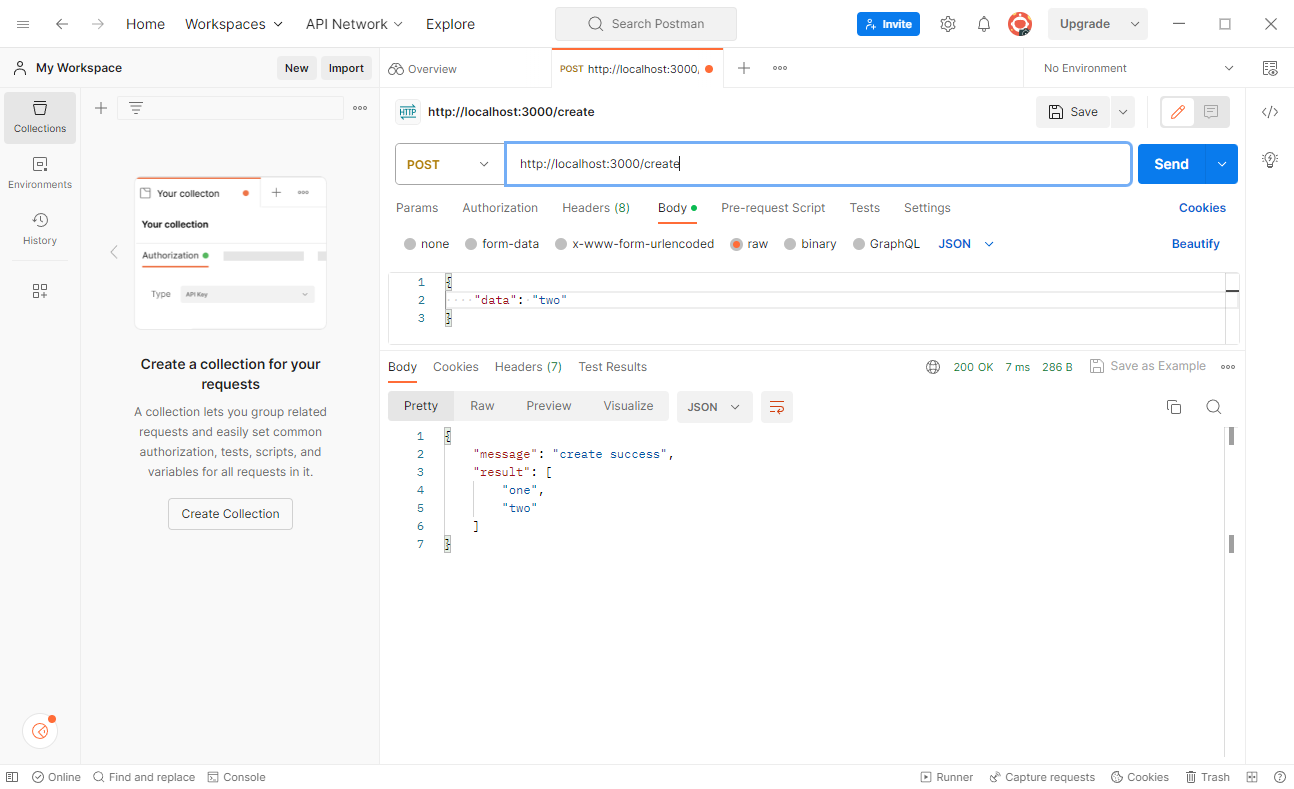
Task: Click the Import button
Action: [x=346, y=68]
